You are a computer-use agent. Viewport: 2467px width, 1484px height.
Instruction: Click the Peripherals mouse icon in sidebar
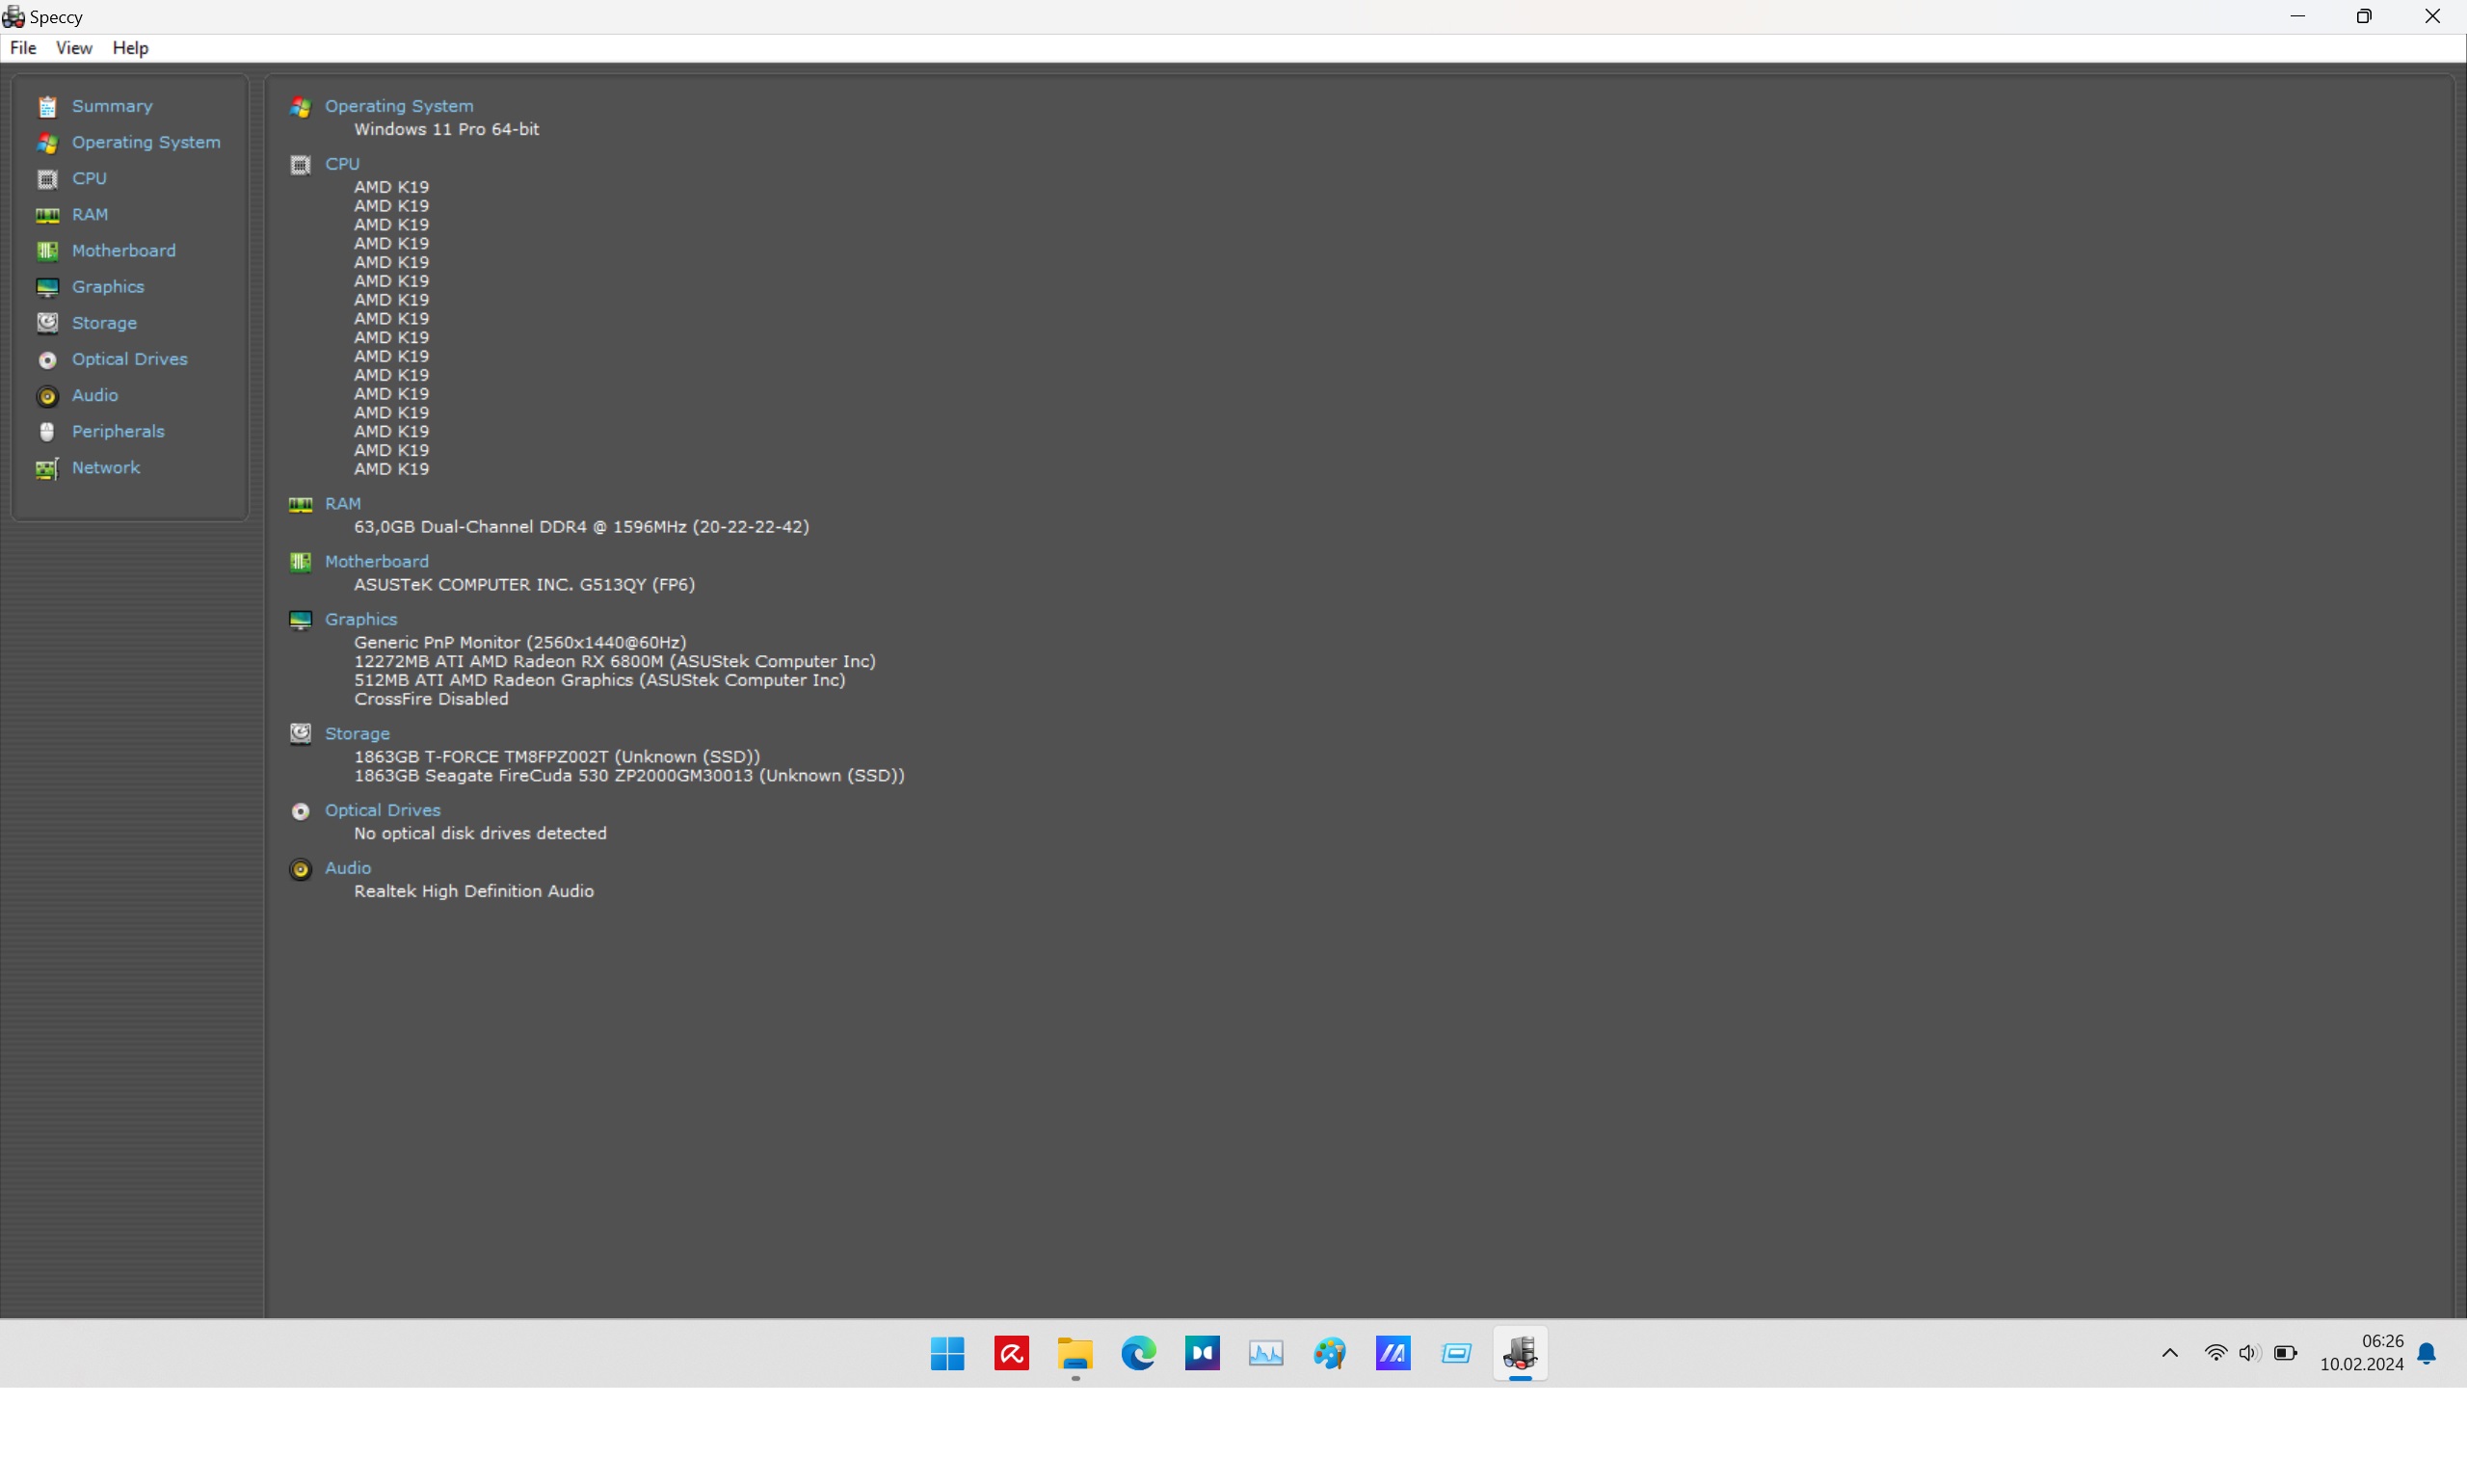(x=47, y=432)
